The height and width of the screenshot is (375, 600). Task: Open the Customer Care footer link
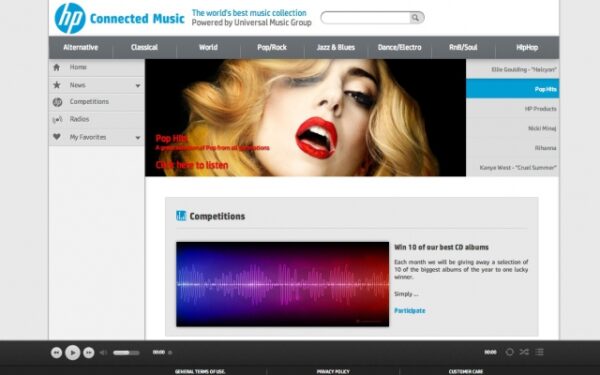pyautogui.click(x=466, y=371)
